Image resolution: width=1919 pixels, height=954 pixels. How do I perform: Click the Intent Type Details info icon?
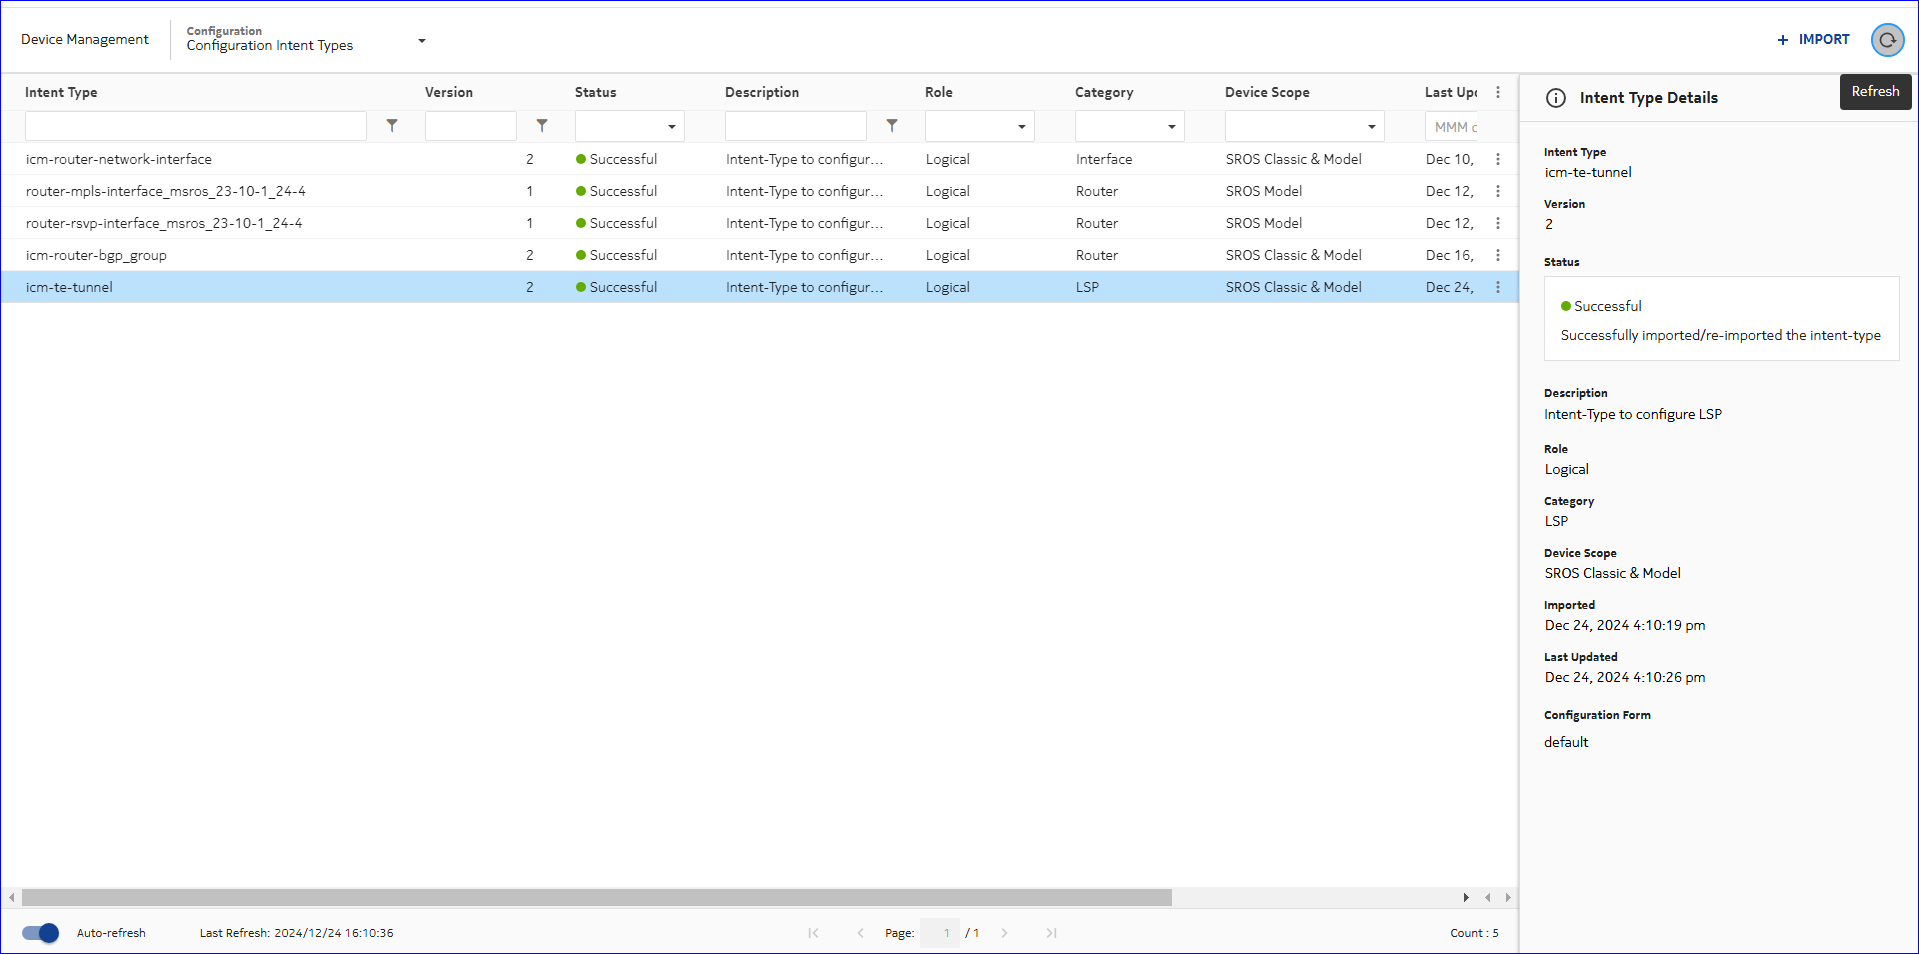(x=1556, y=98)
